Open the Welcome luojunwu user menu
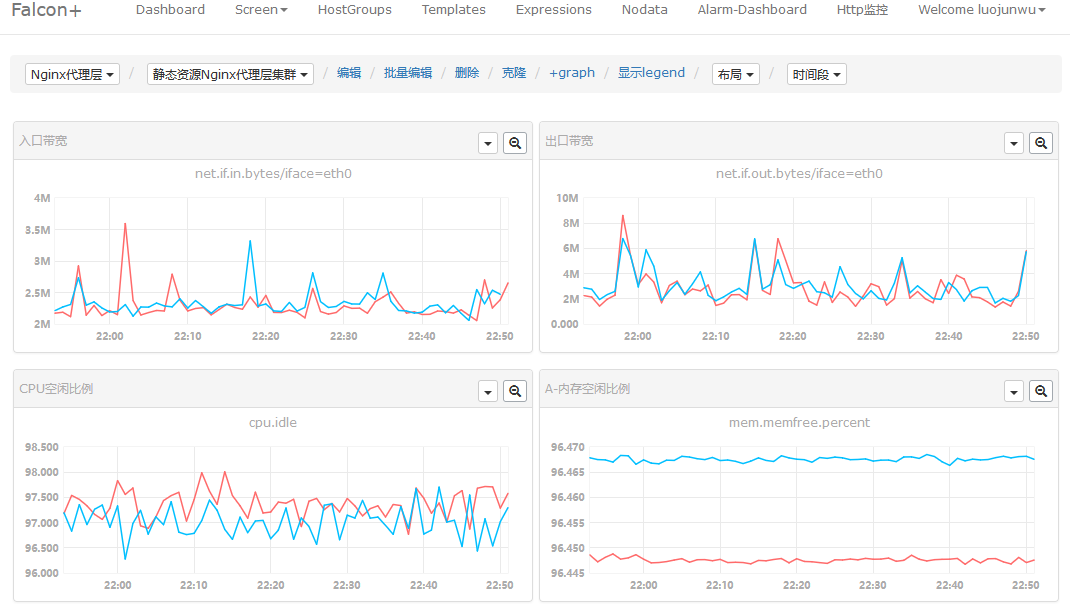Screen dimensions: 1070x606 click(x=981, y=10)
